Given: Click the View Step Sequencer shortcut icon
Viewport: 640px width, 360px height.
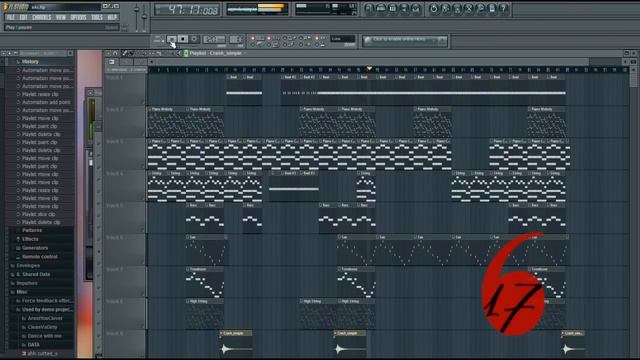Looking at the screenshot, I should (381, 9).
